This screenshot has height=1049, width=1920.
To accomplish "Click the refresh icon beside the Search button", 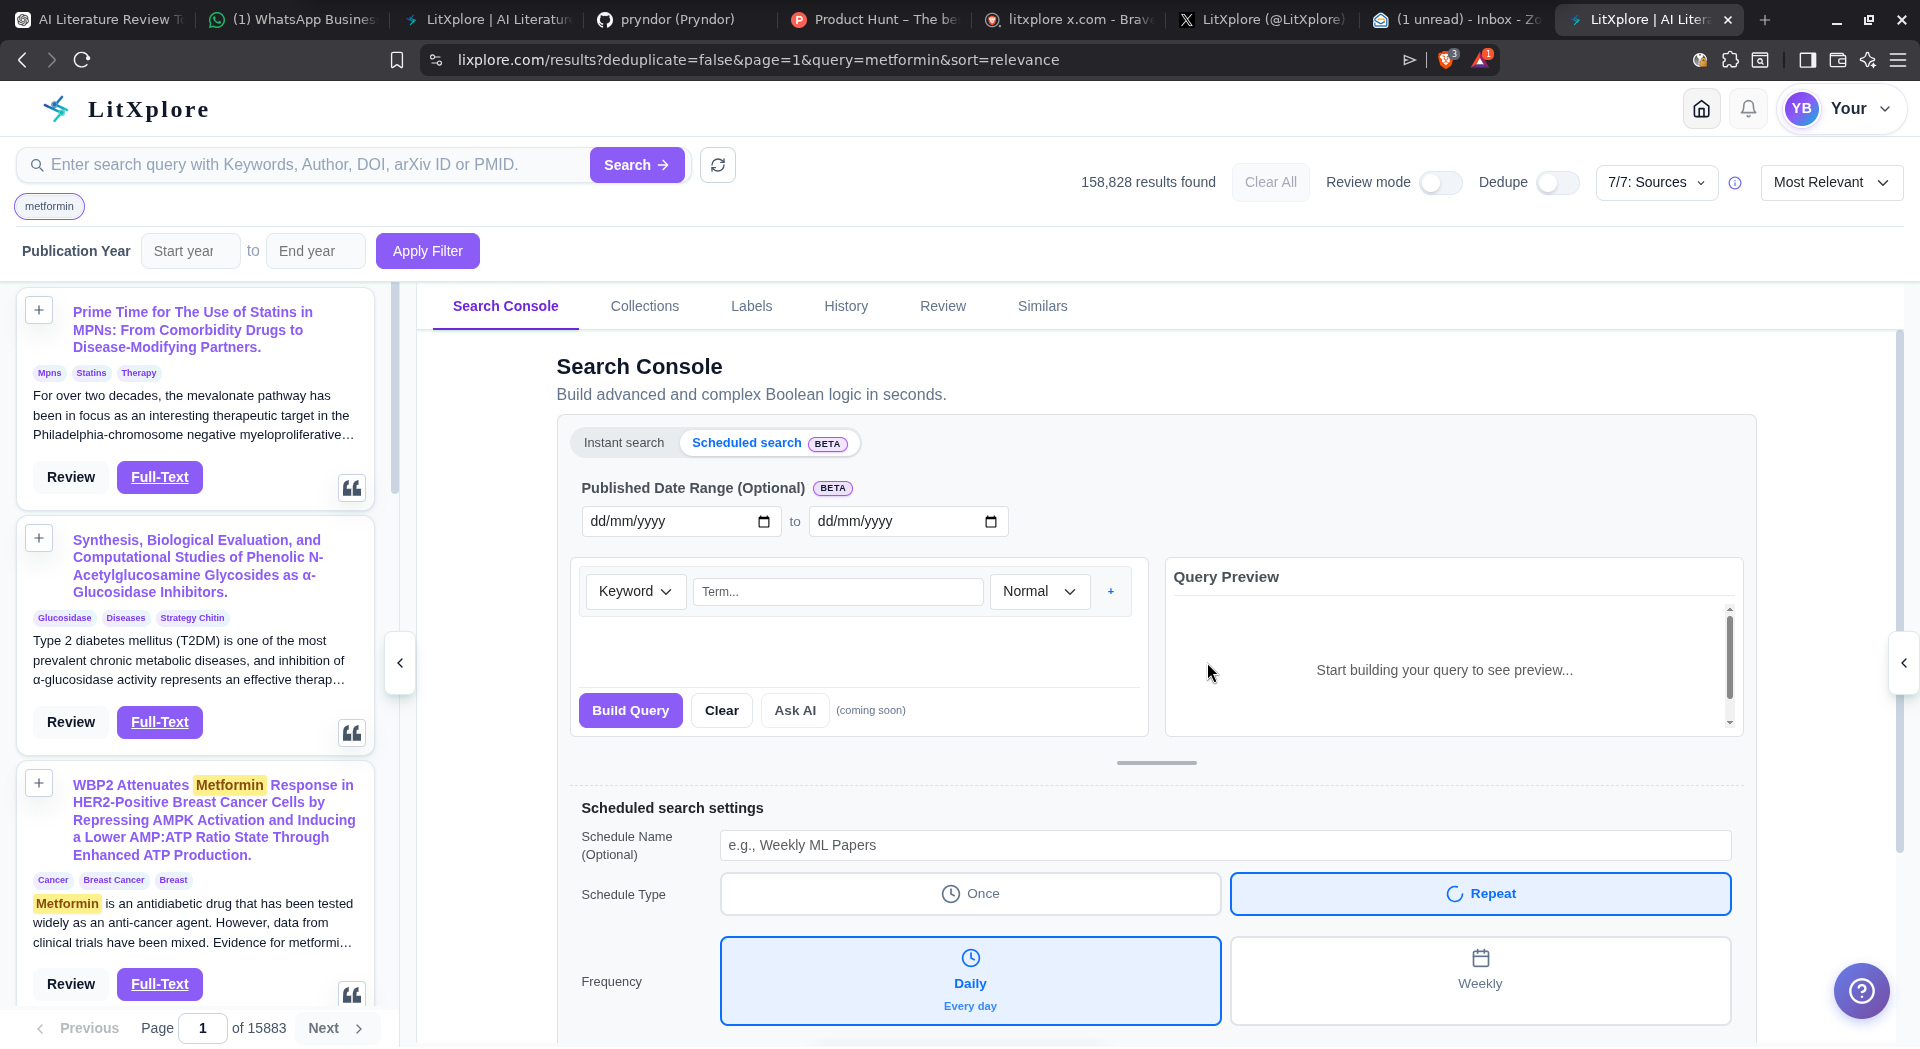I will point(717,164).
